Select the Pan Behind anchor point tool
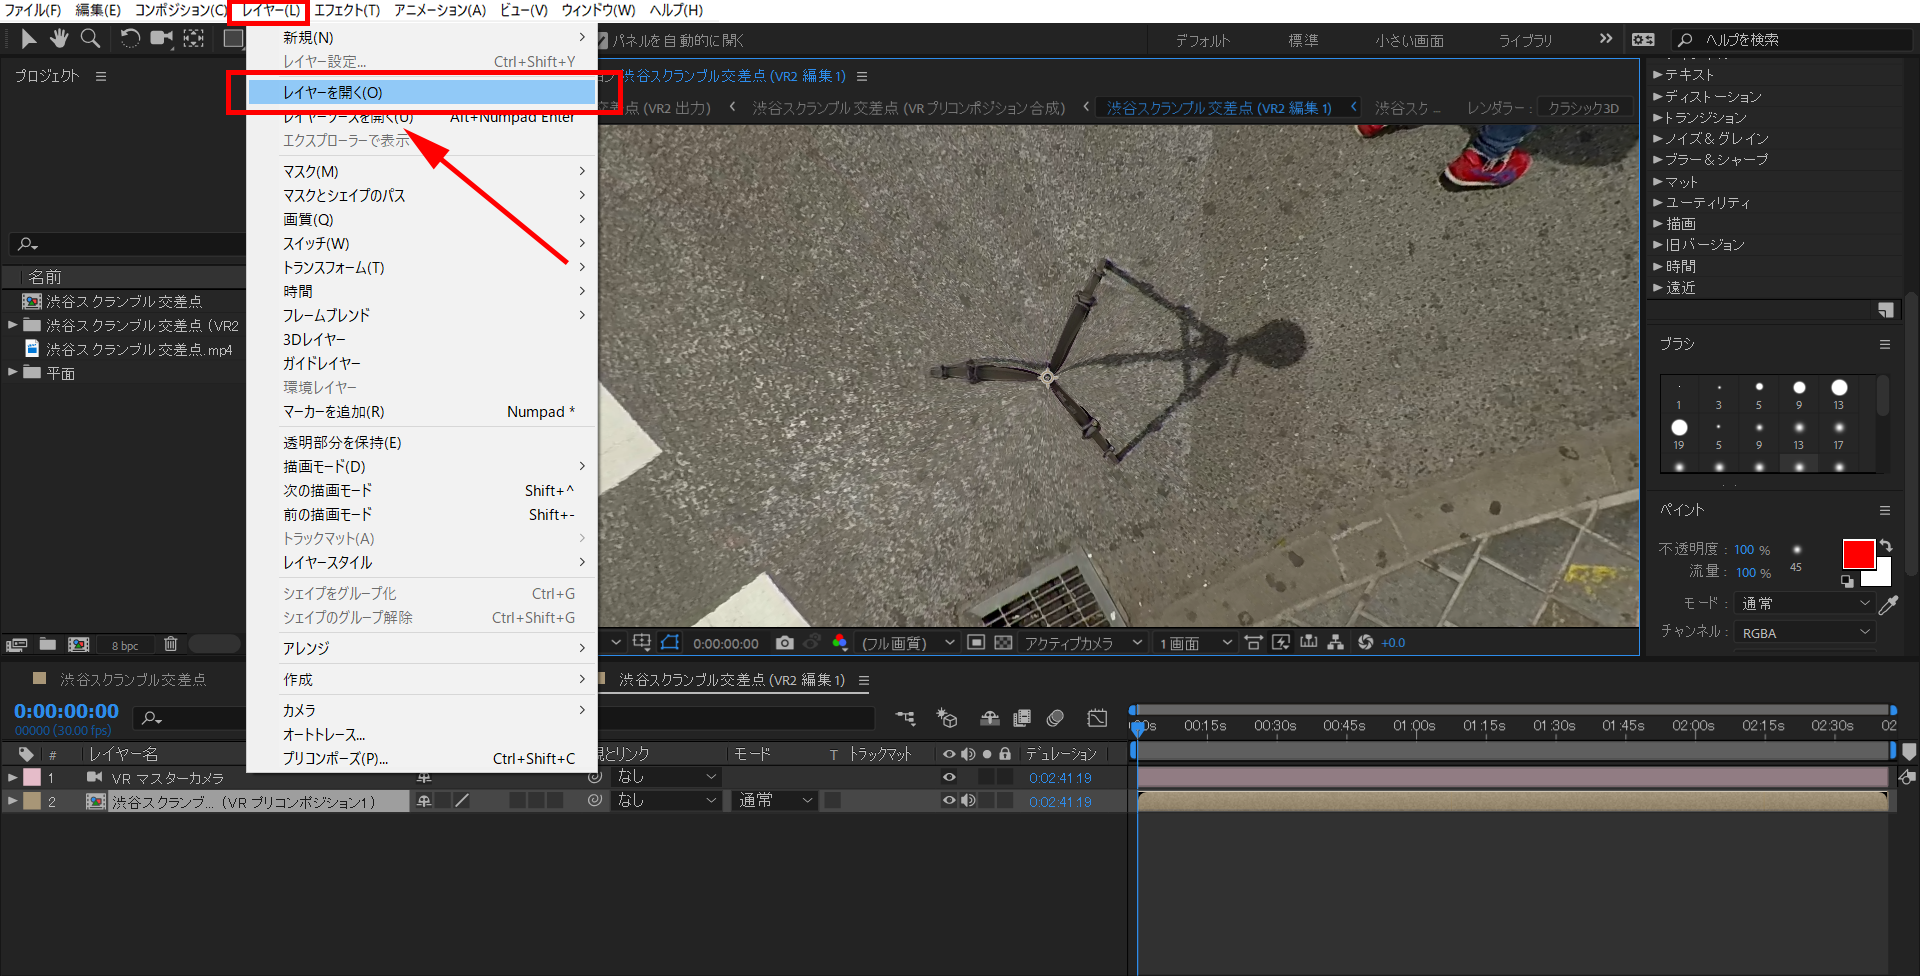 coord(194,39)
